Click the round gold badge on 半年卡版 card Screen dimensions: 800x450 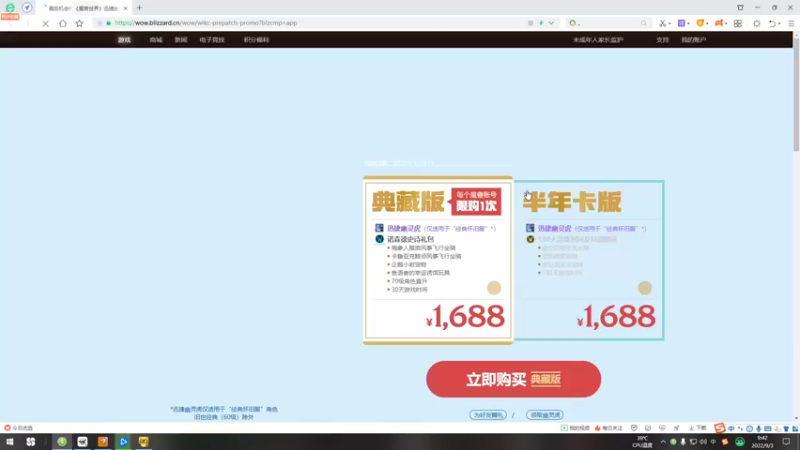(644, 288)
